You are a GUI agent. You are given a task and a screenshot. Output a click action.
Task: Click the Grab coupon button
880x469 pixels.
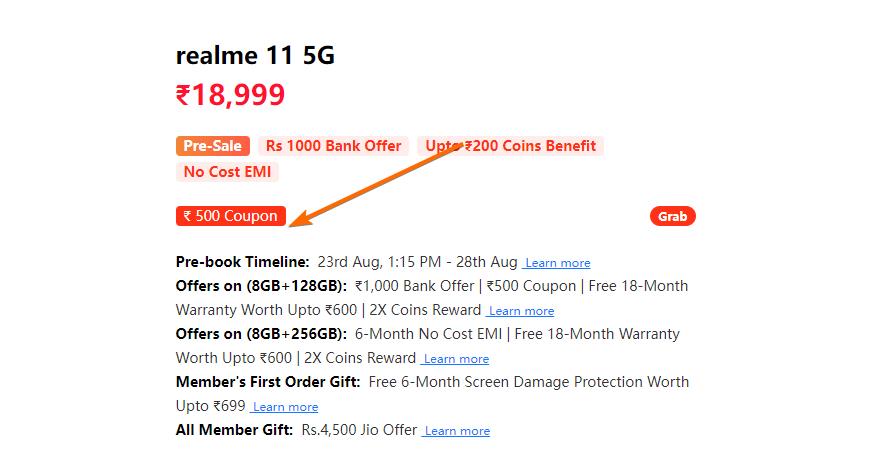672,216
